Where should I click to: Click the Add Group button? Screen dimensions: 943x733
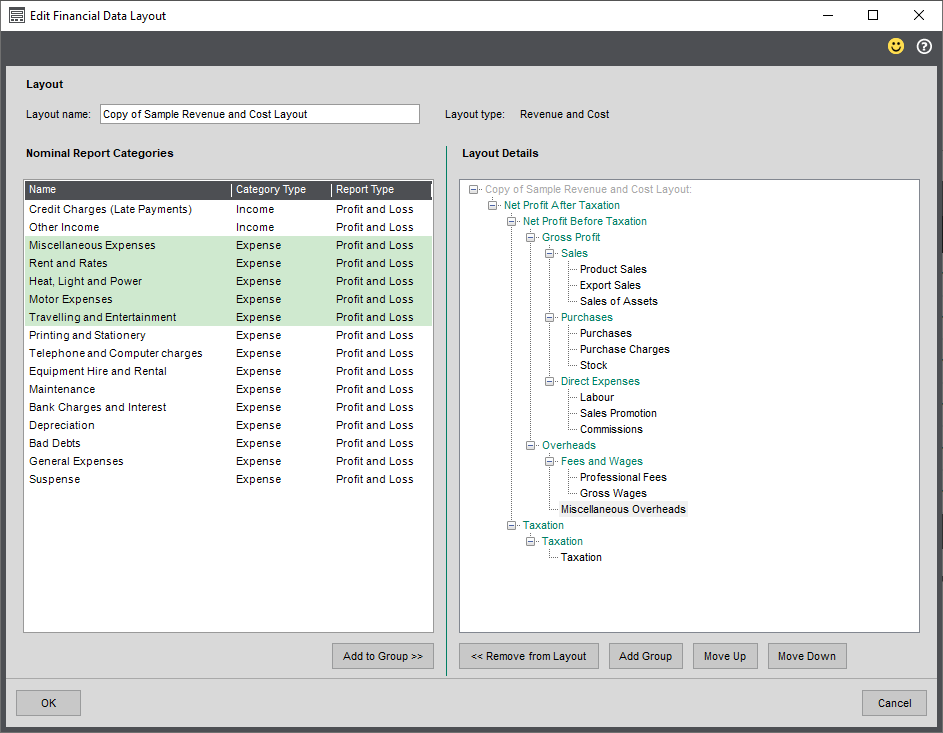645,656
